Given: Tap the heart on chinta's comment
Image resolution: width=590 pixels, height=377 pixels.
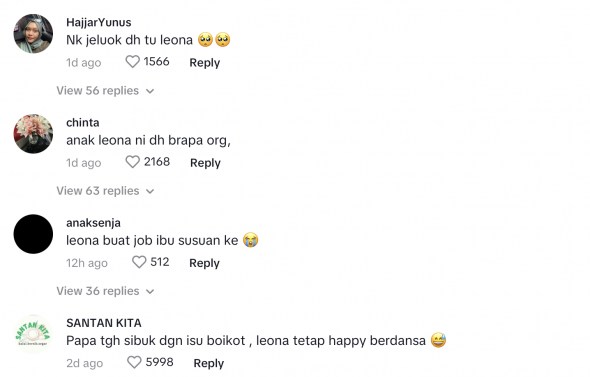Looking at the screenshot, I should pyautogui.click(x=132, y=162).
